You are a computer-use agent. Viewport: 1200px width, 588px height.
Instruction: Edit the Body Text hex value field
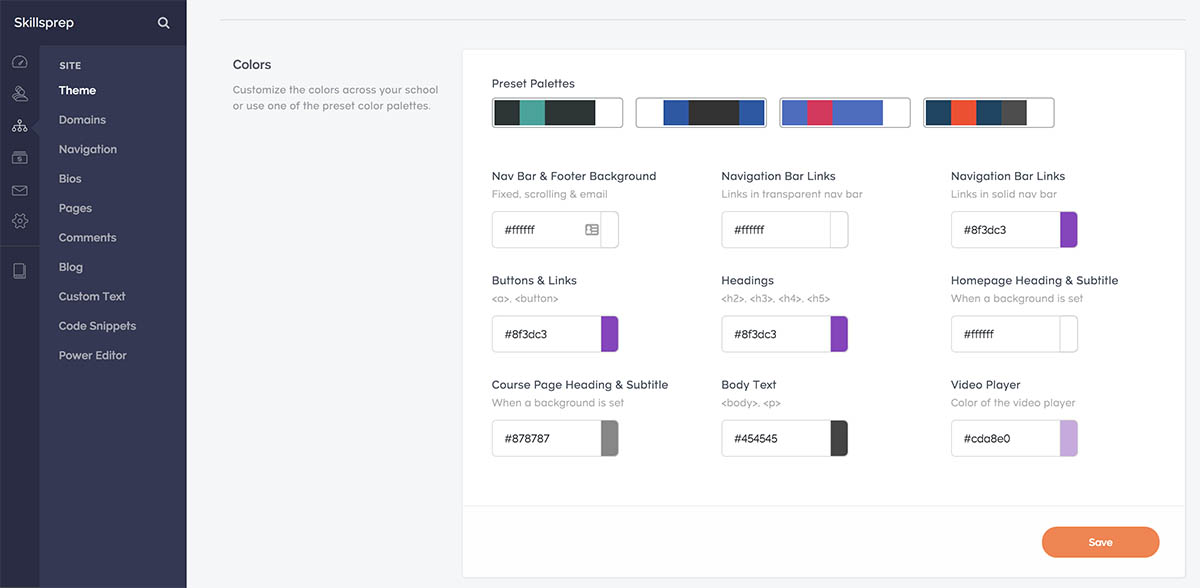(775, 438)
